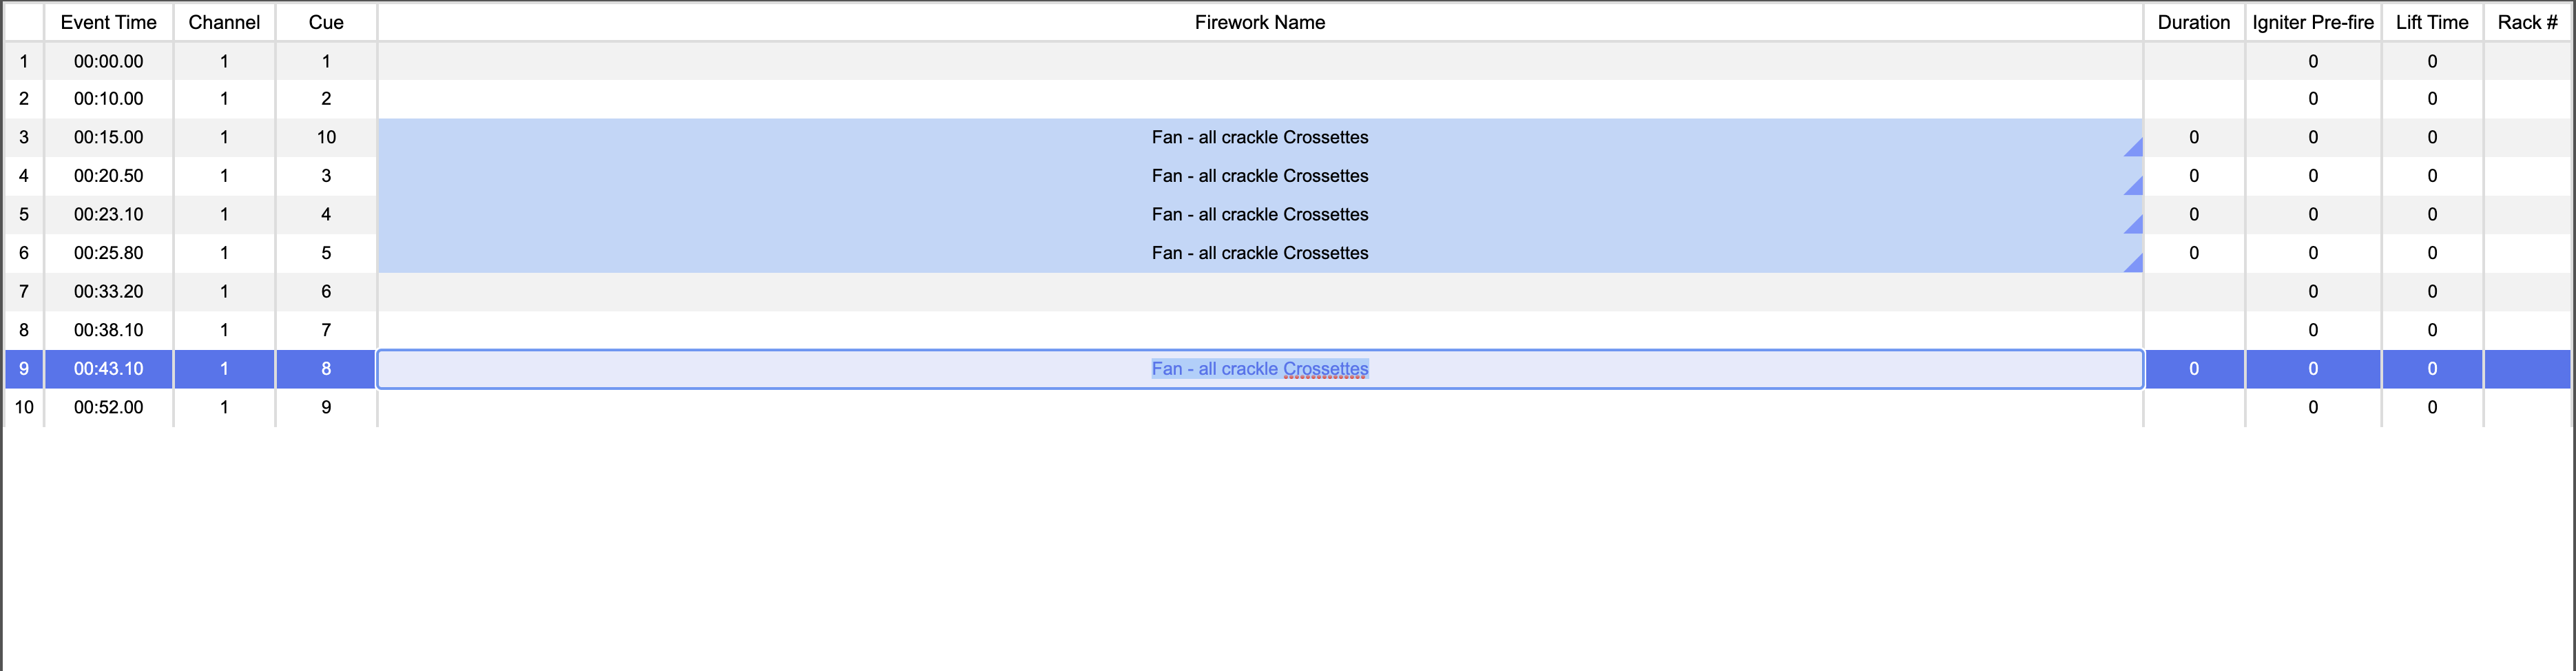Image resolution: width=2576 pixels, height=671 pixels.
Task: Select the empty Firework Name cell in row 7
Action: [1260, 292]
